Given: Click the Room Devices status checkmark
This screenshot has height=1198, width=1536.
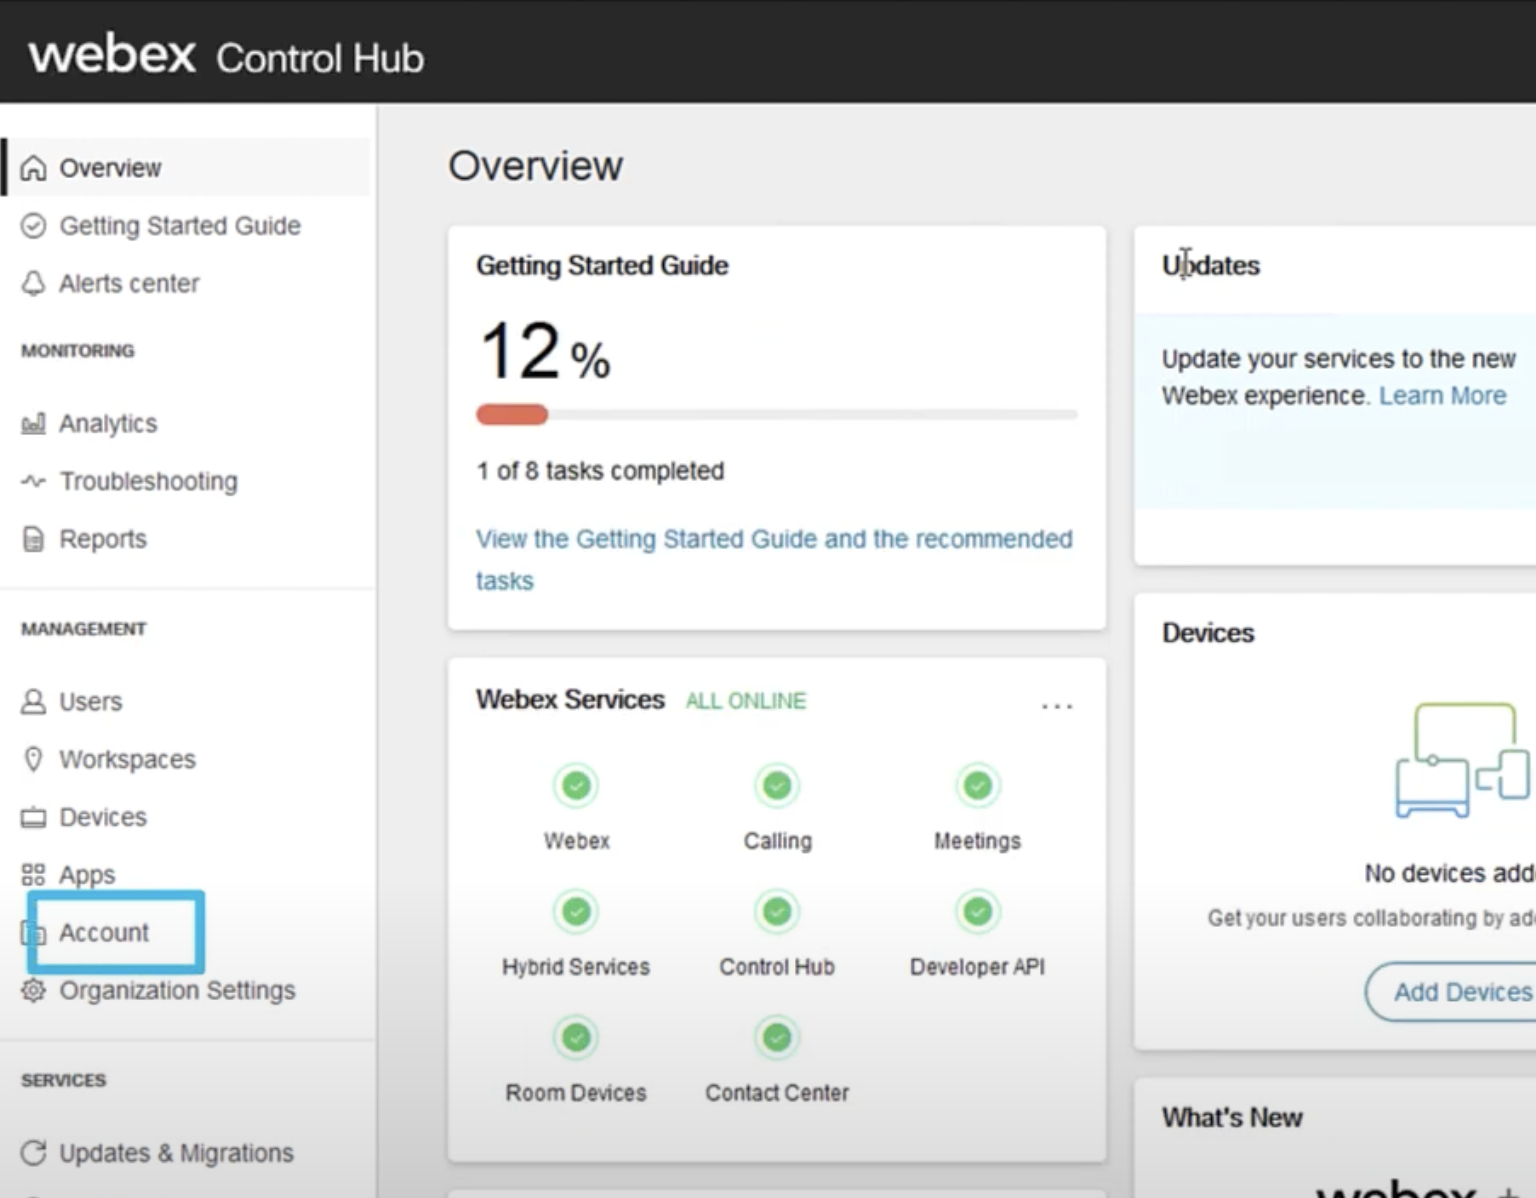Looking at the screenshot, I should point(576,1038).
